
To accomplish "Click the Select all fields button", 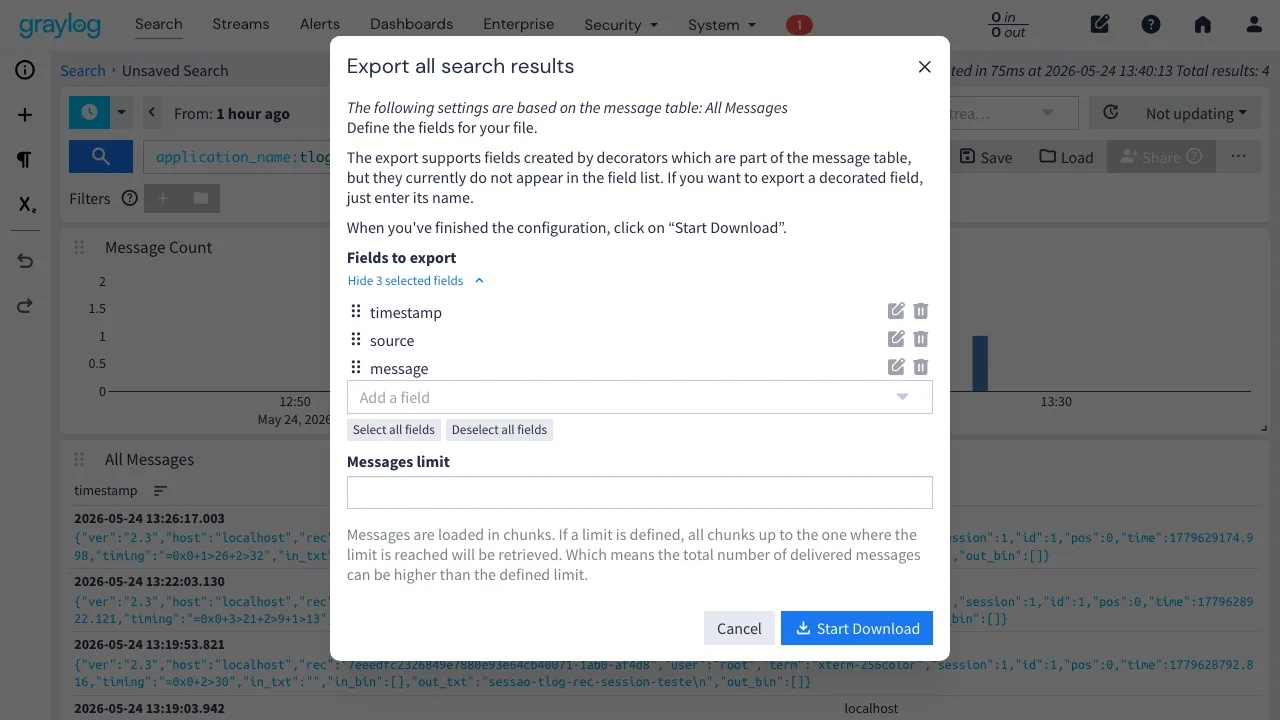I will tap(394, 430).
